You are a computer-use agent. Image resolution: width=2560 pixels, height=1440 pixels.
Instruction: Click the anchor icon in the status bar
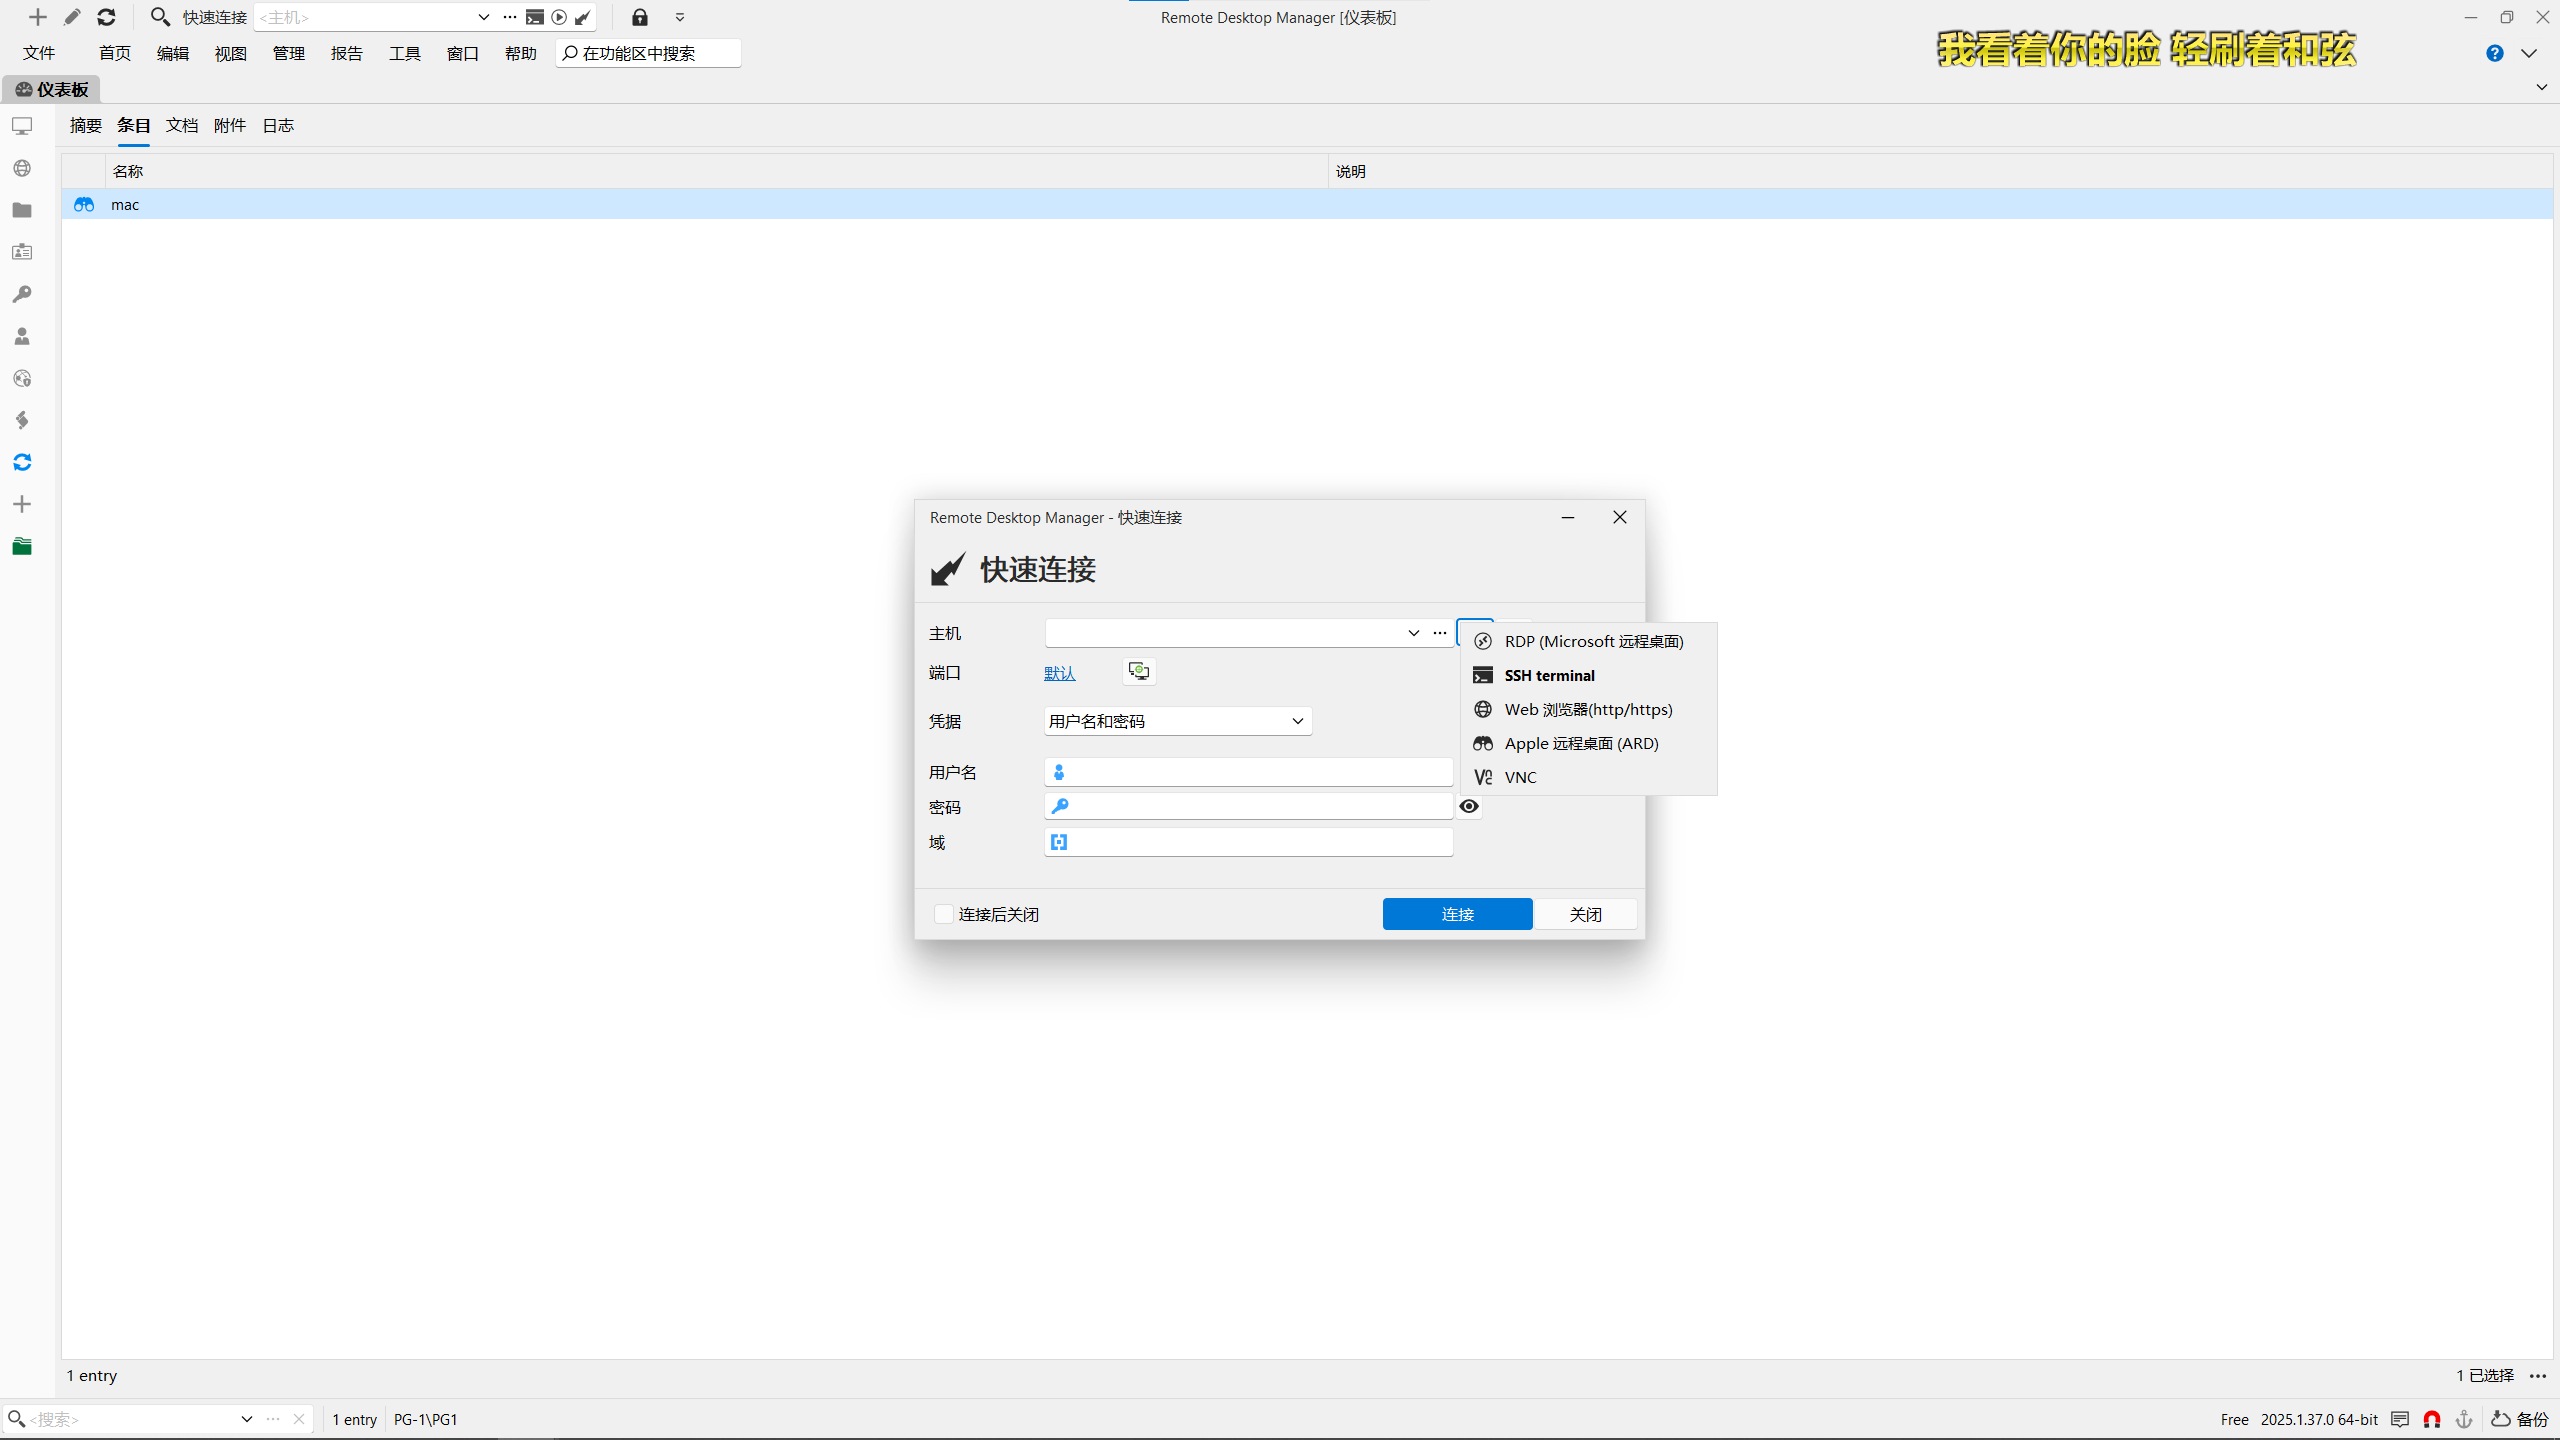[2464, 1419]
